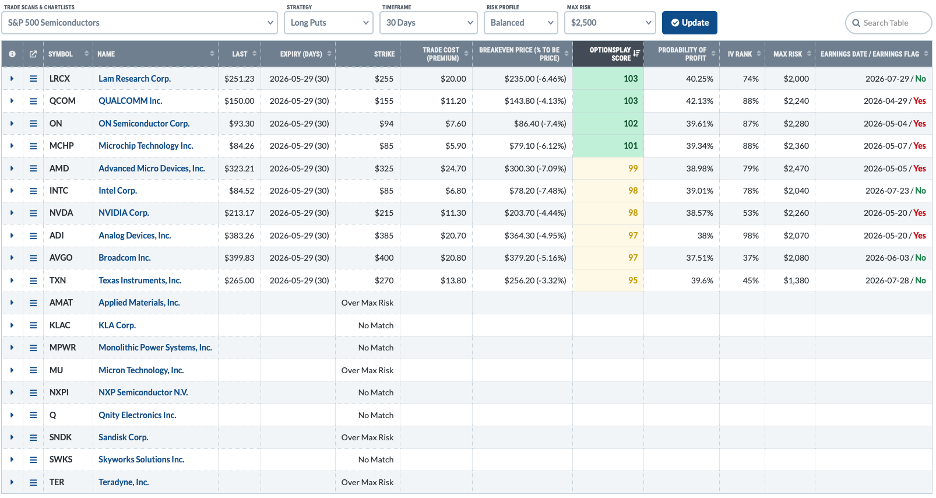The height and width of the screenshot is (498, 936).
Task: Open the row menu icon for MCHP
Action: [x=33, y=146]
